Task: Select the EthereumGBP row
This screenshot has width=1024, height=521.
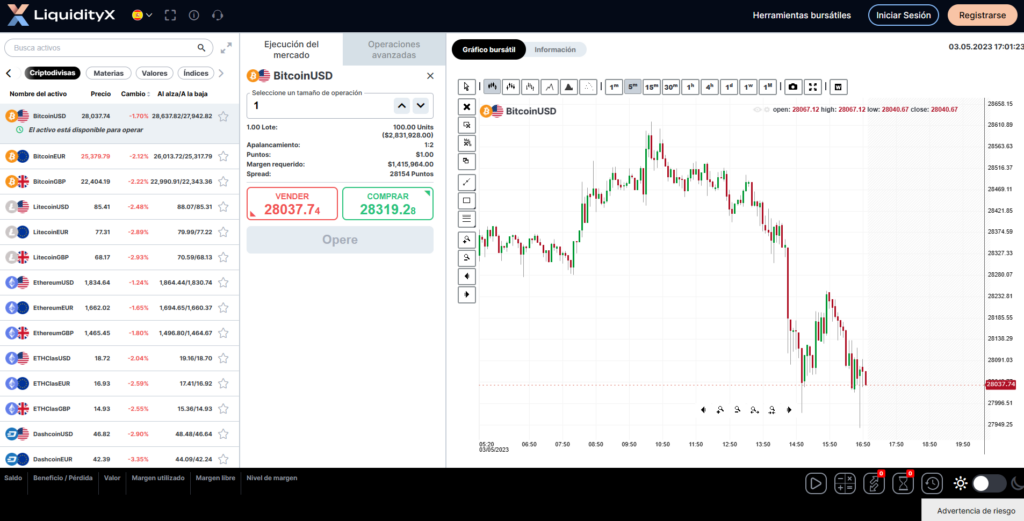Action: 120,333
